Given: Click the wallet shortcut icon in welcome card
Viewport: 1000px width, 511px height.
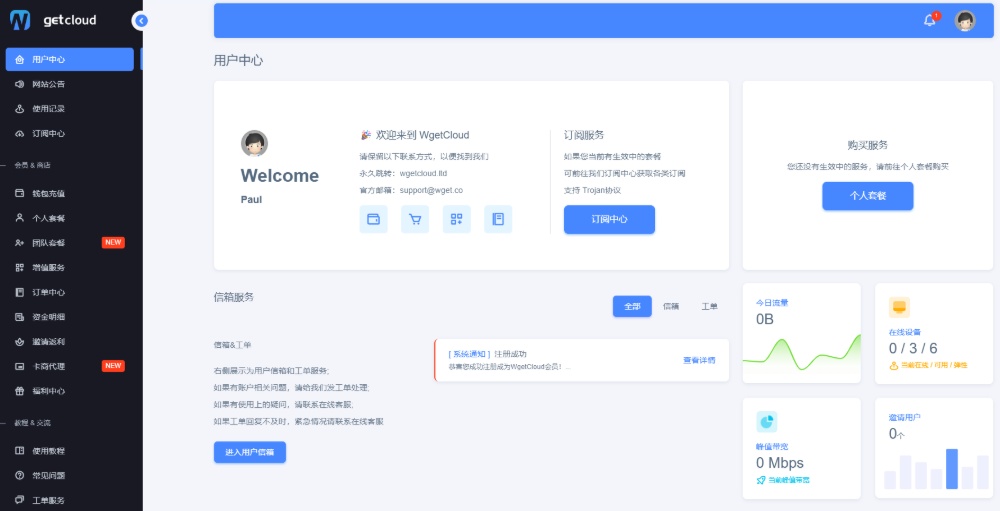Looking at the screenshot, I should click(x=374, y=219).
